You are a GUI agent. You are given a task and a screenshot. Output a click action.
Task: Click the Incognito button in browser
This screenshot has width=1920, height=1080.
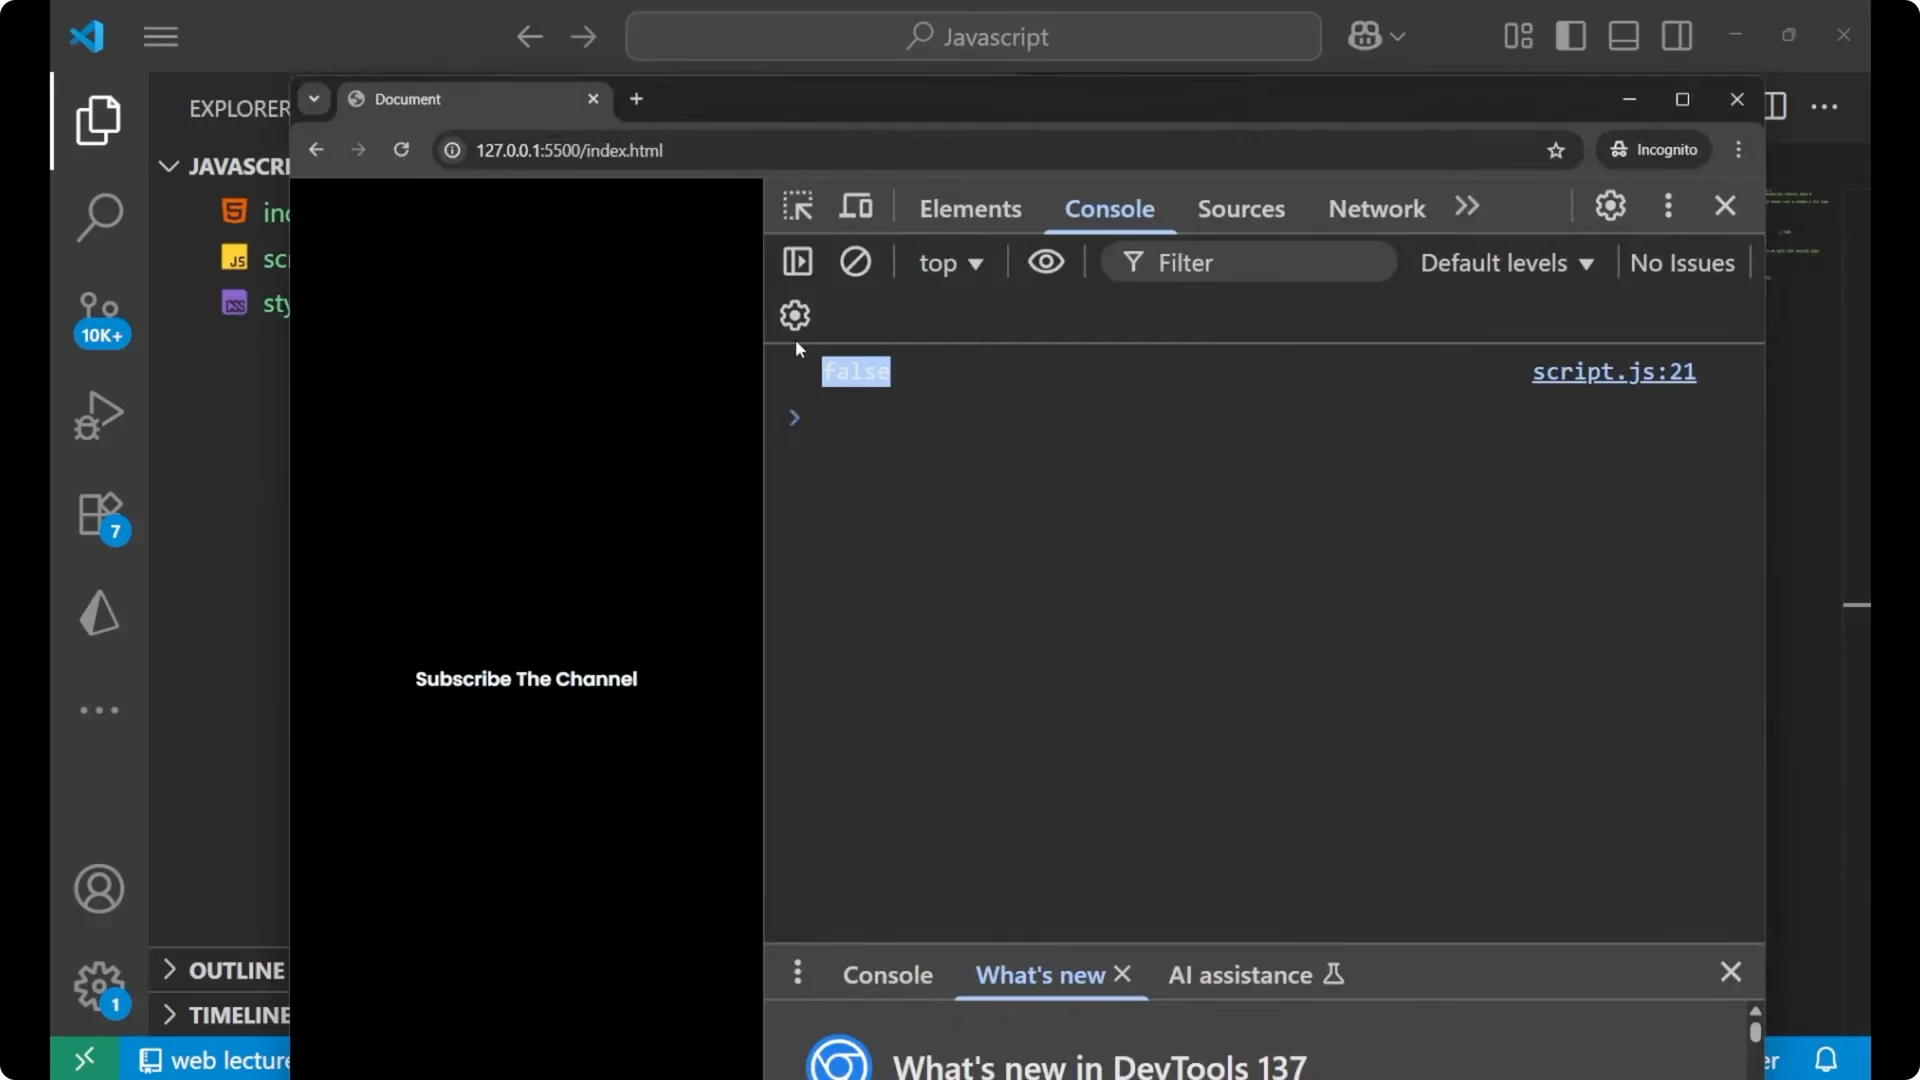1654,150
